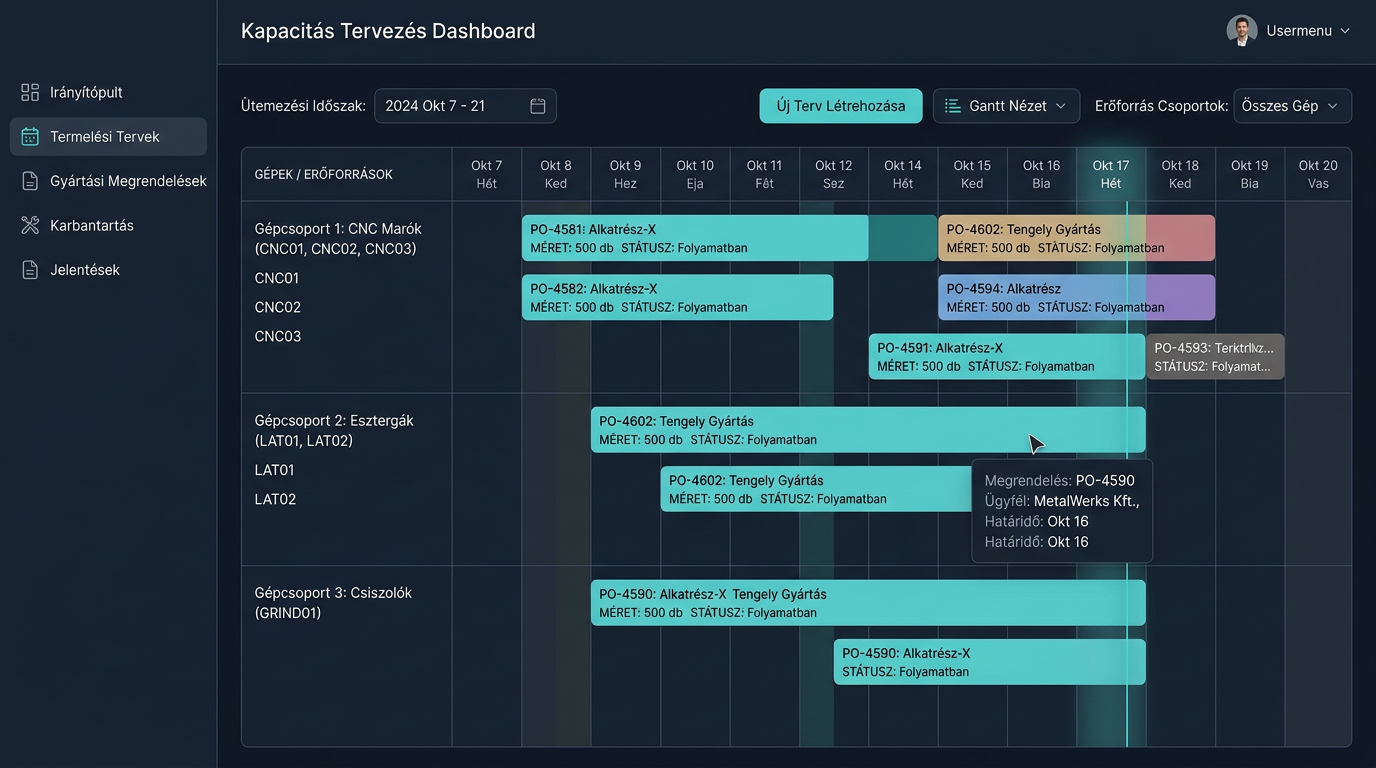This screenshot has width=1376, height=768.
Task: Select the blue-purple PO-4594 Alkatrész bar
Action: coord(1076,297)
